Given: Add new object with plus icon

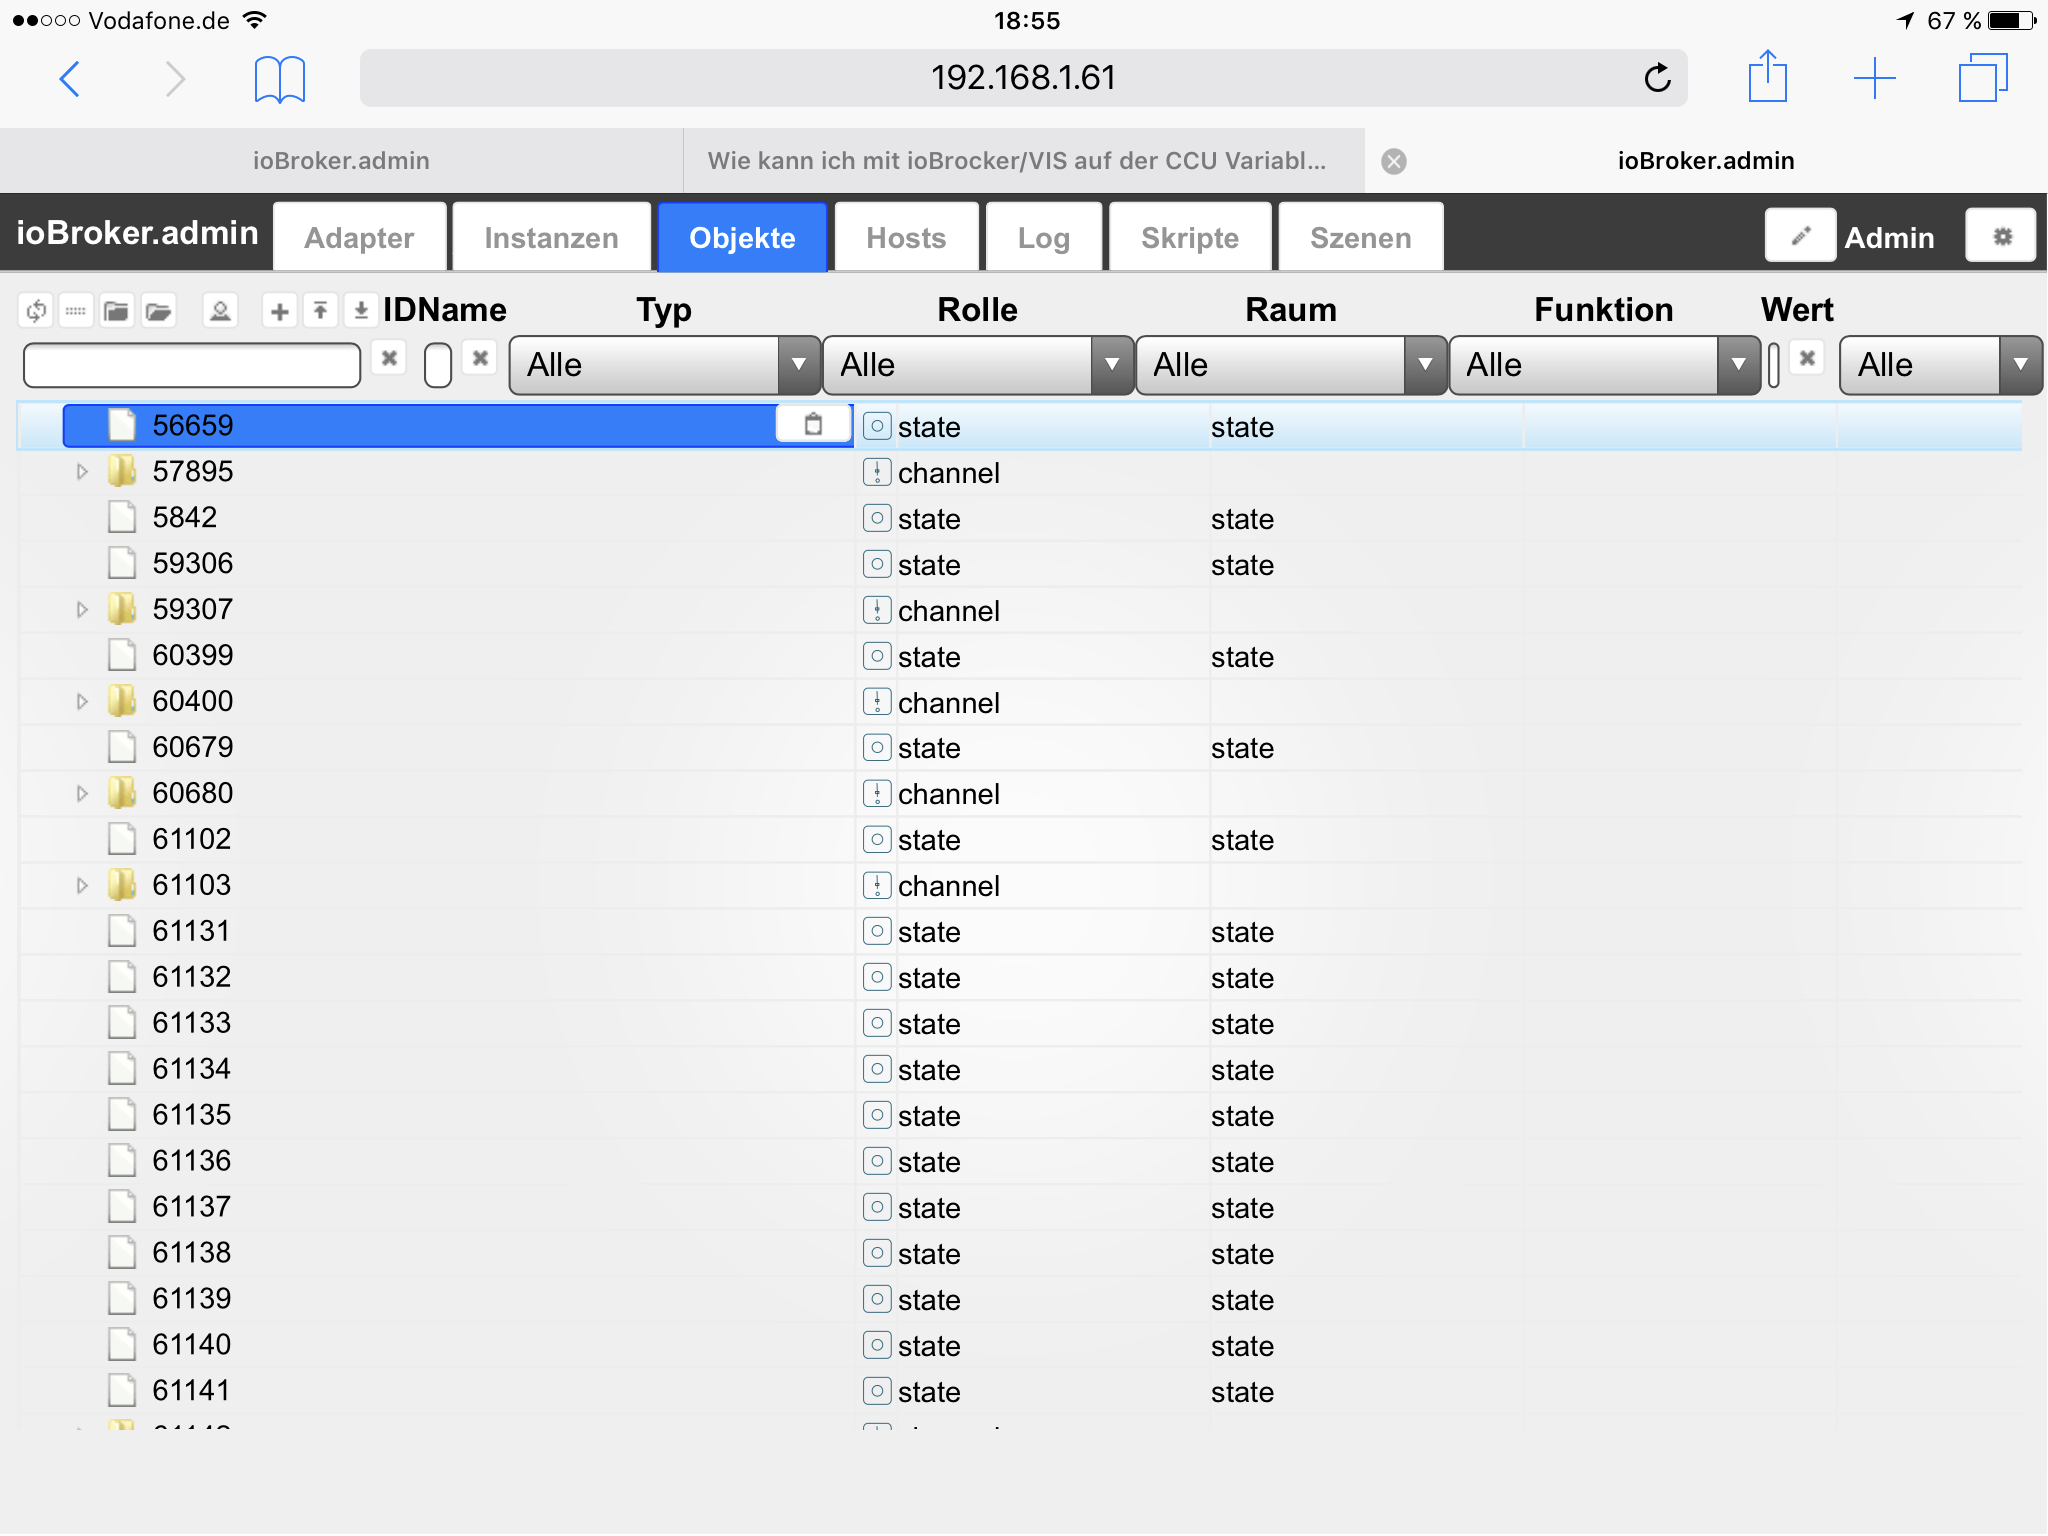Looking at the screenshot, I should tap(280, 311).
